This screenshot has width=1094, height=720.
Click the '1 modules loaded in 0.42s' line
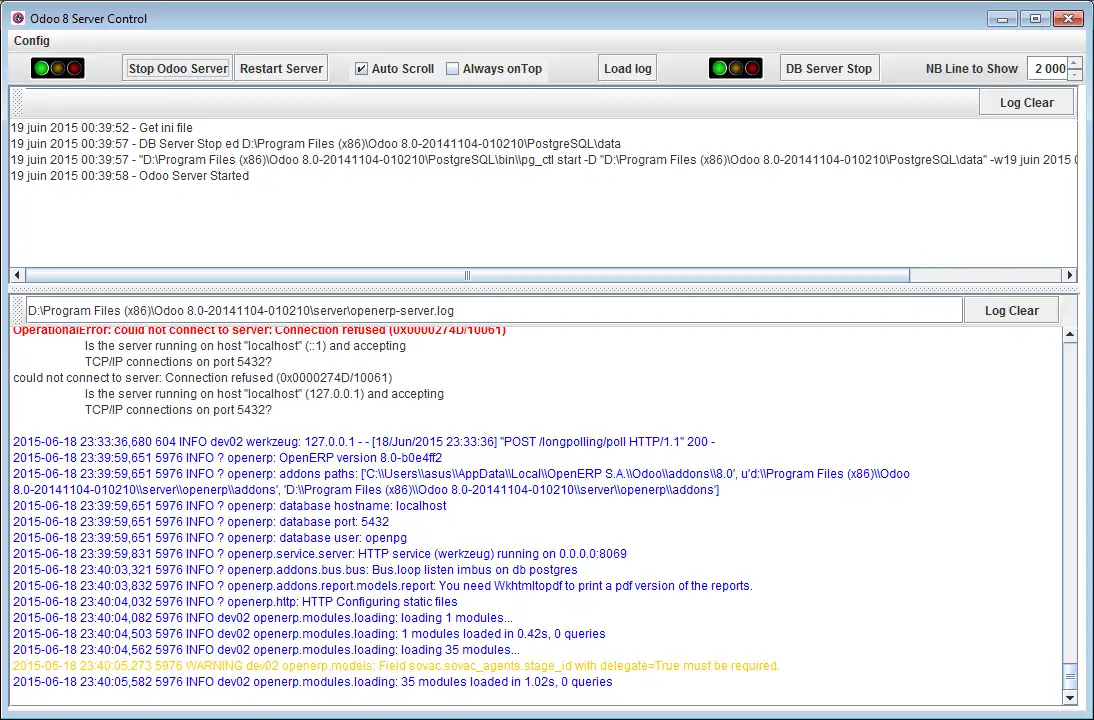309,634
